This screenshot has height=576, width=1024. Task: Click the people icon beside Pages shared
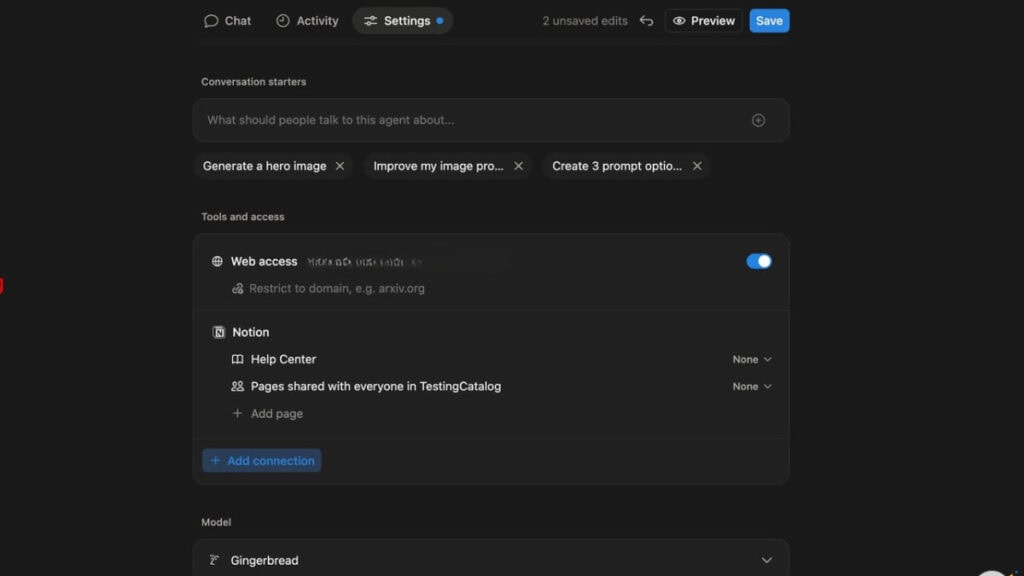tap(237, 386)
